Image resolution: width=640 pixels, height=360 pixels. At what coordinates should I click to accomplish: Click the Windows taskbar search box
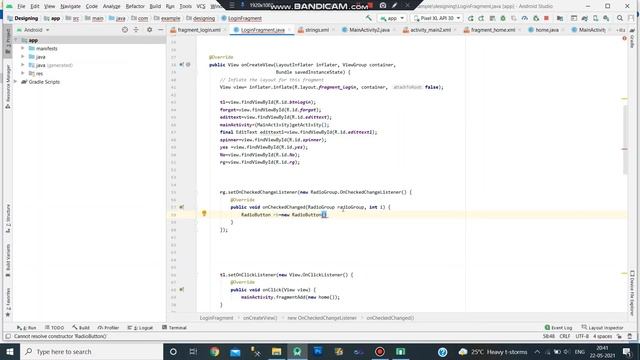(x=92, y=351)
